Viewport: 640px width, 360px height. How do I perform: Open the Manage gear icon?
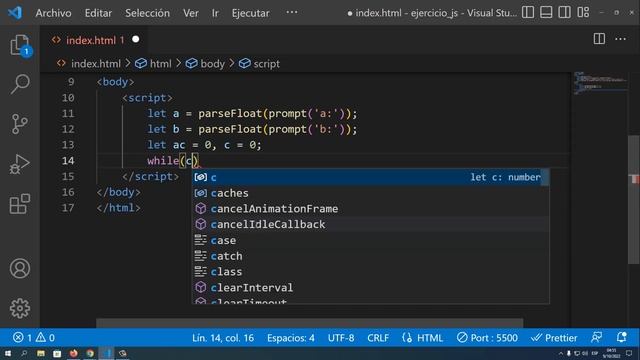(20, 308)
